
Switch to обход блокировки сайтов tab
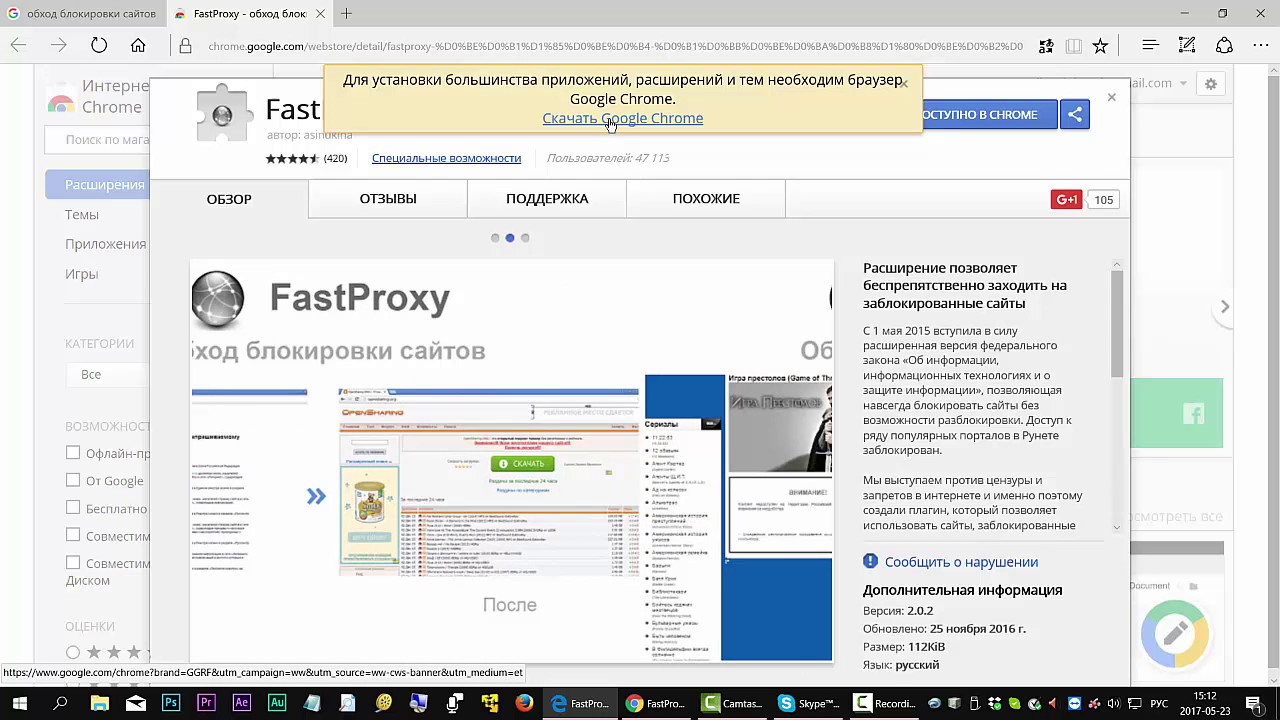tap(82, 14)
